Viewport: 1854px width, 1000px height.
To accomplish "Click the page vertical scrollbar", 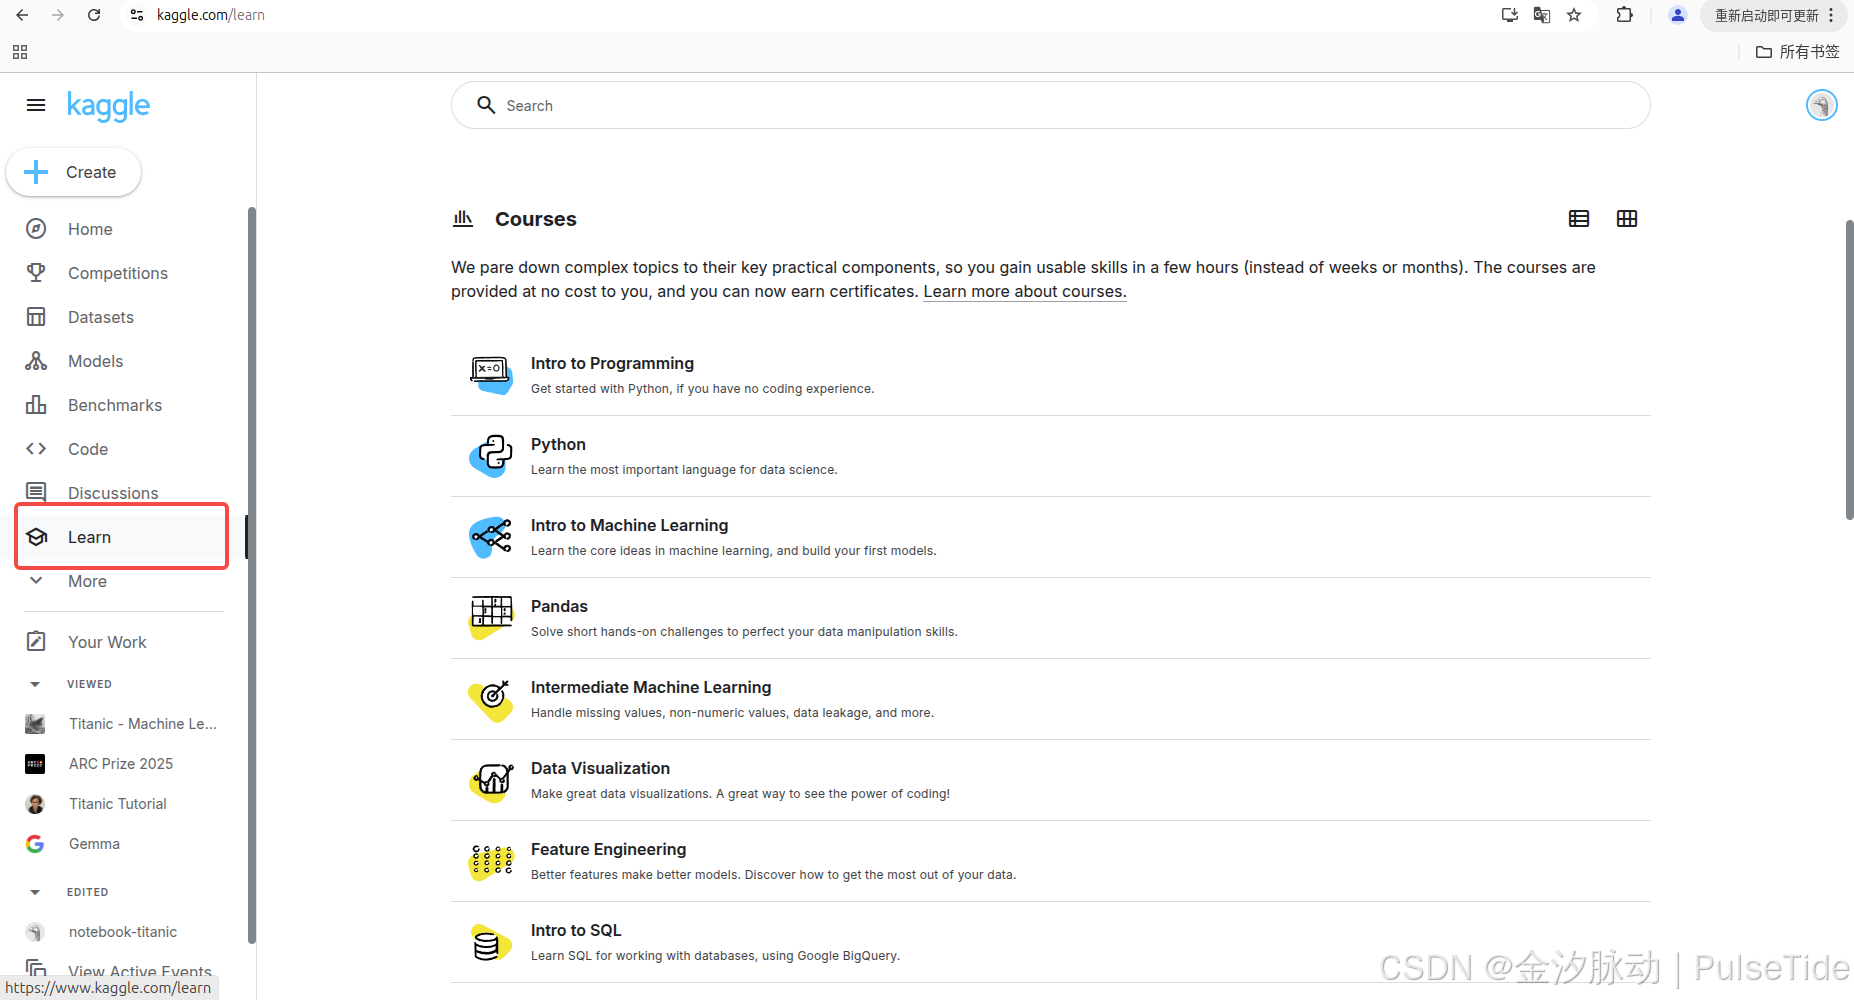I will 1849,370.
